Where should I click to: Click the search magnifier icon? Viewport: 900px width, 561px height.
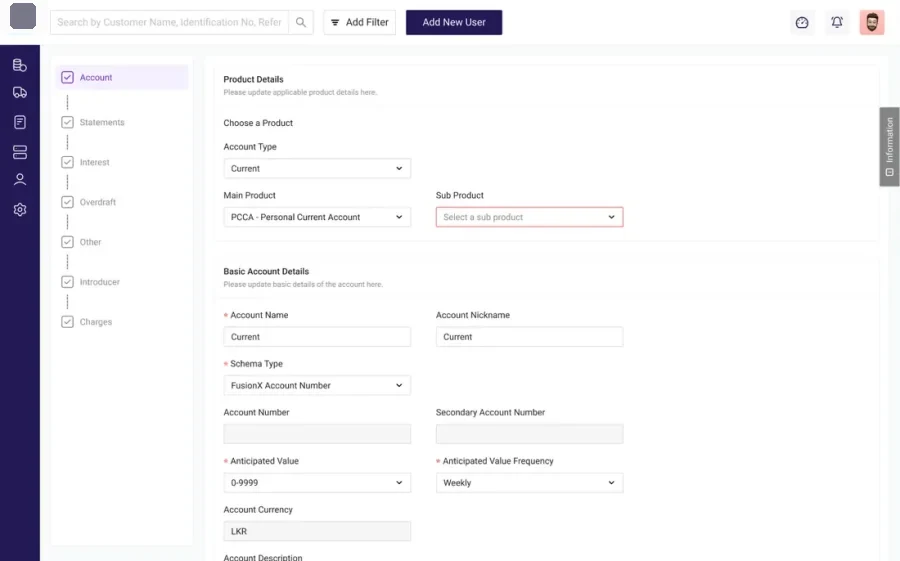pos(301,22)
